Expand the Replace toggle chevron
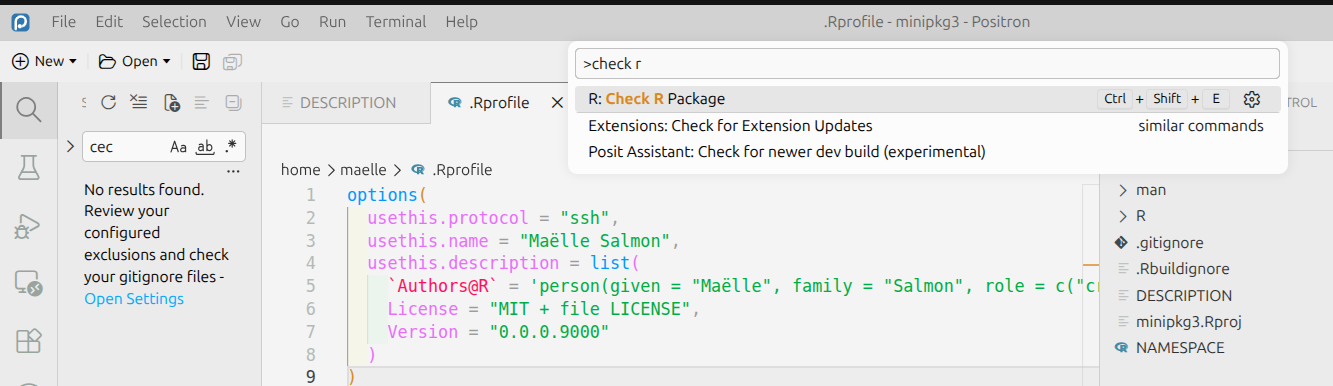The width and height of the screenshot is (1333, 386). tap(70, 147)
